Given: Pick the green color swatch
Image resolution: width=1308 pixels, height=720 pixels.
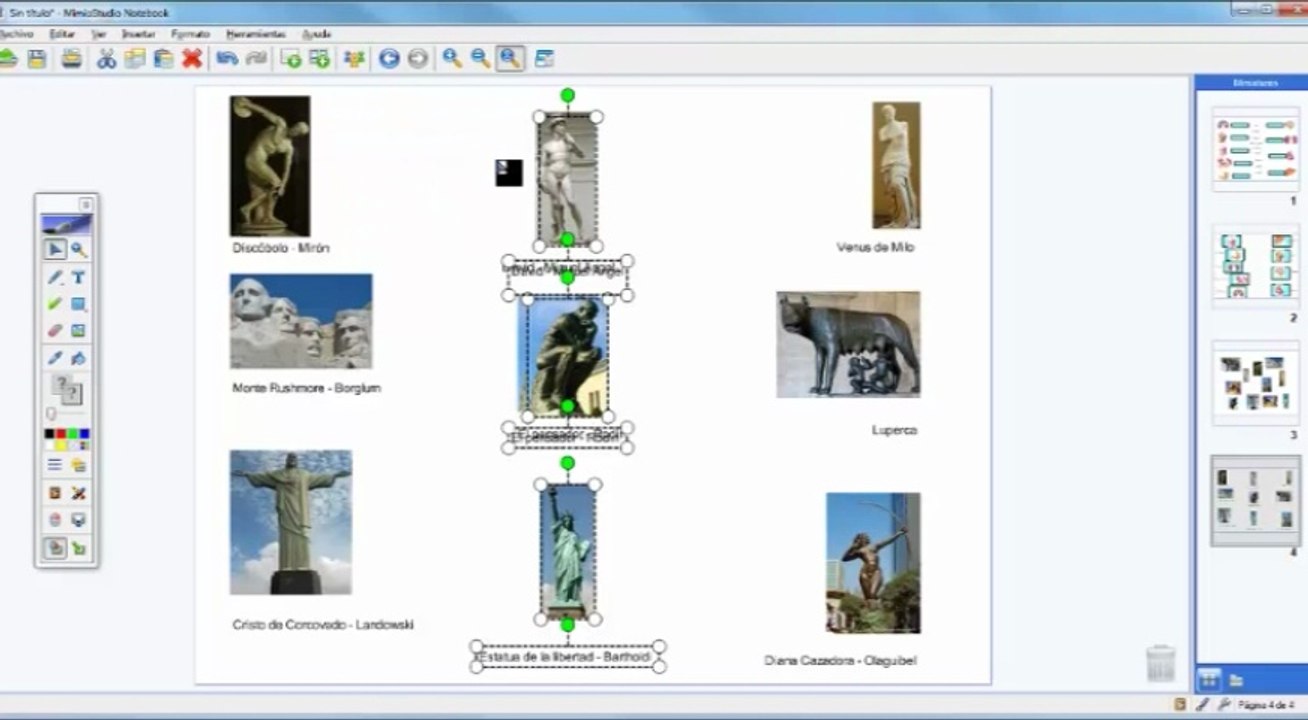Looking at the screenshot, I should click(x=73, y=434).
